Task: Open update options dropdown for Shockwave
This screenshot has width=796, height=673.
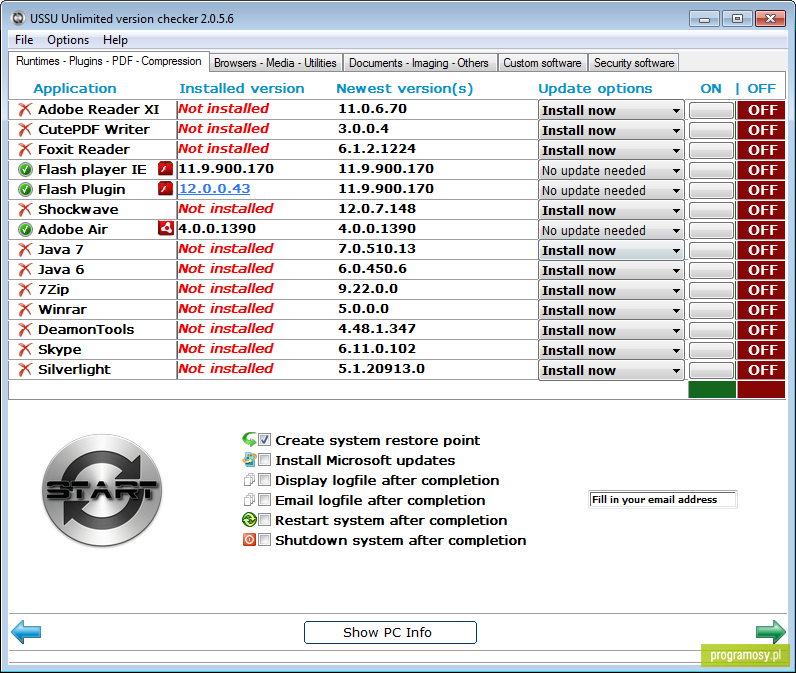Action: 611,210
